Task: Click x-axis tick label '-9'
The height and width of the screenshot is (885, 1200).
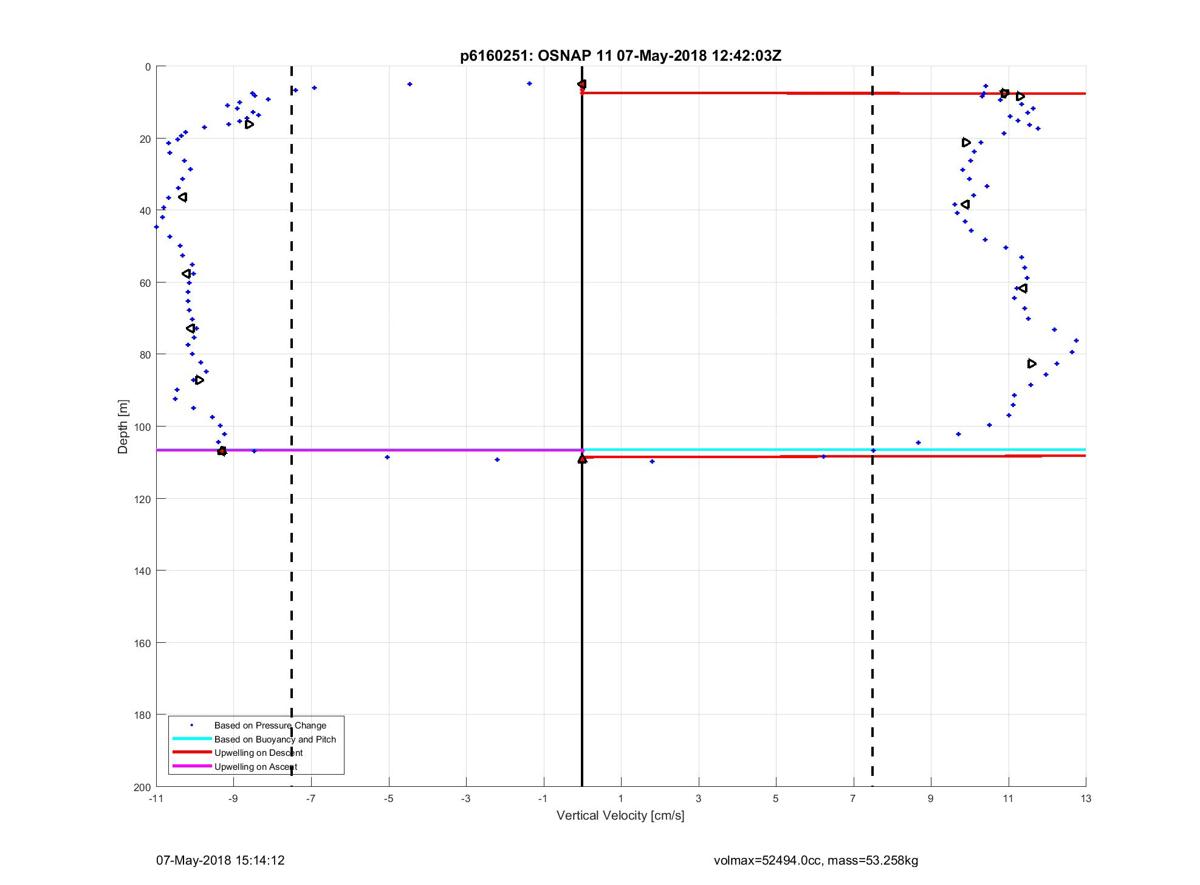Action: (233, 799)
